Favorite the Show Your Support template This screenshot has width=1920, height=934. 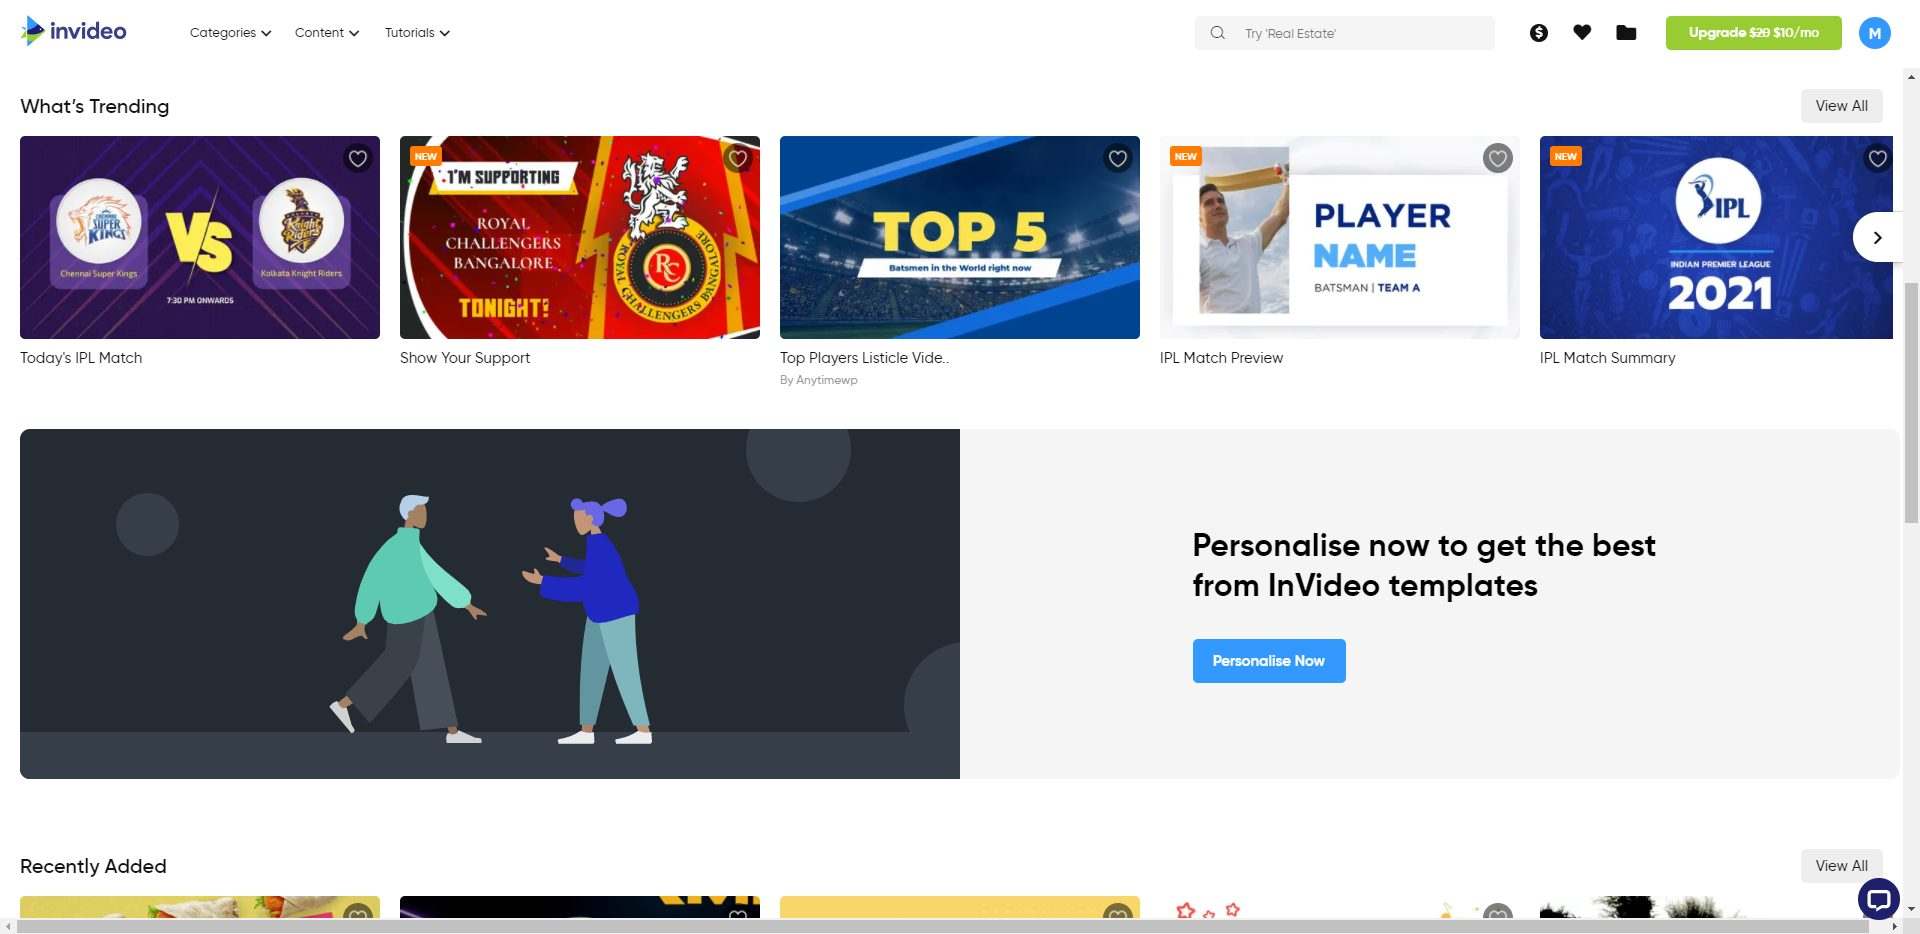pos(738,159)
